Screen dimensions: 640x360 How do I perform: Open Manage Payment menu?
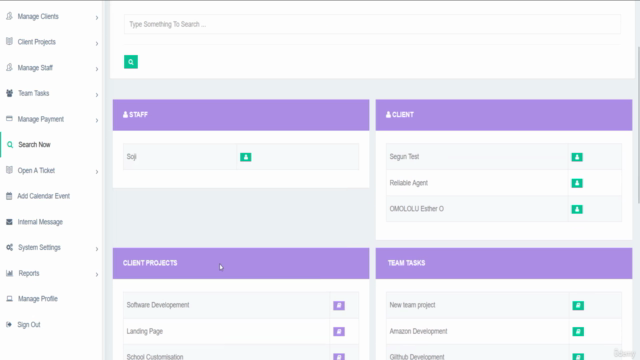pyautogui.click(x=41, y=119)
